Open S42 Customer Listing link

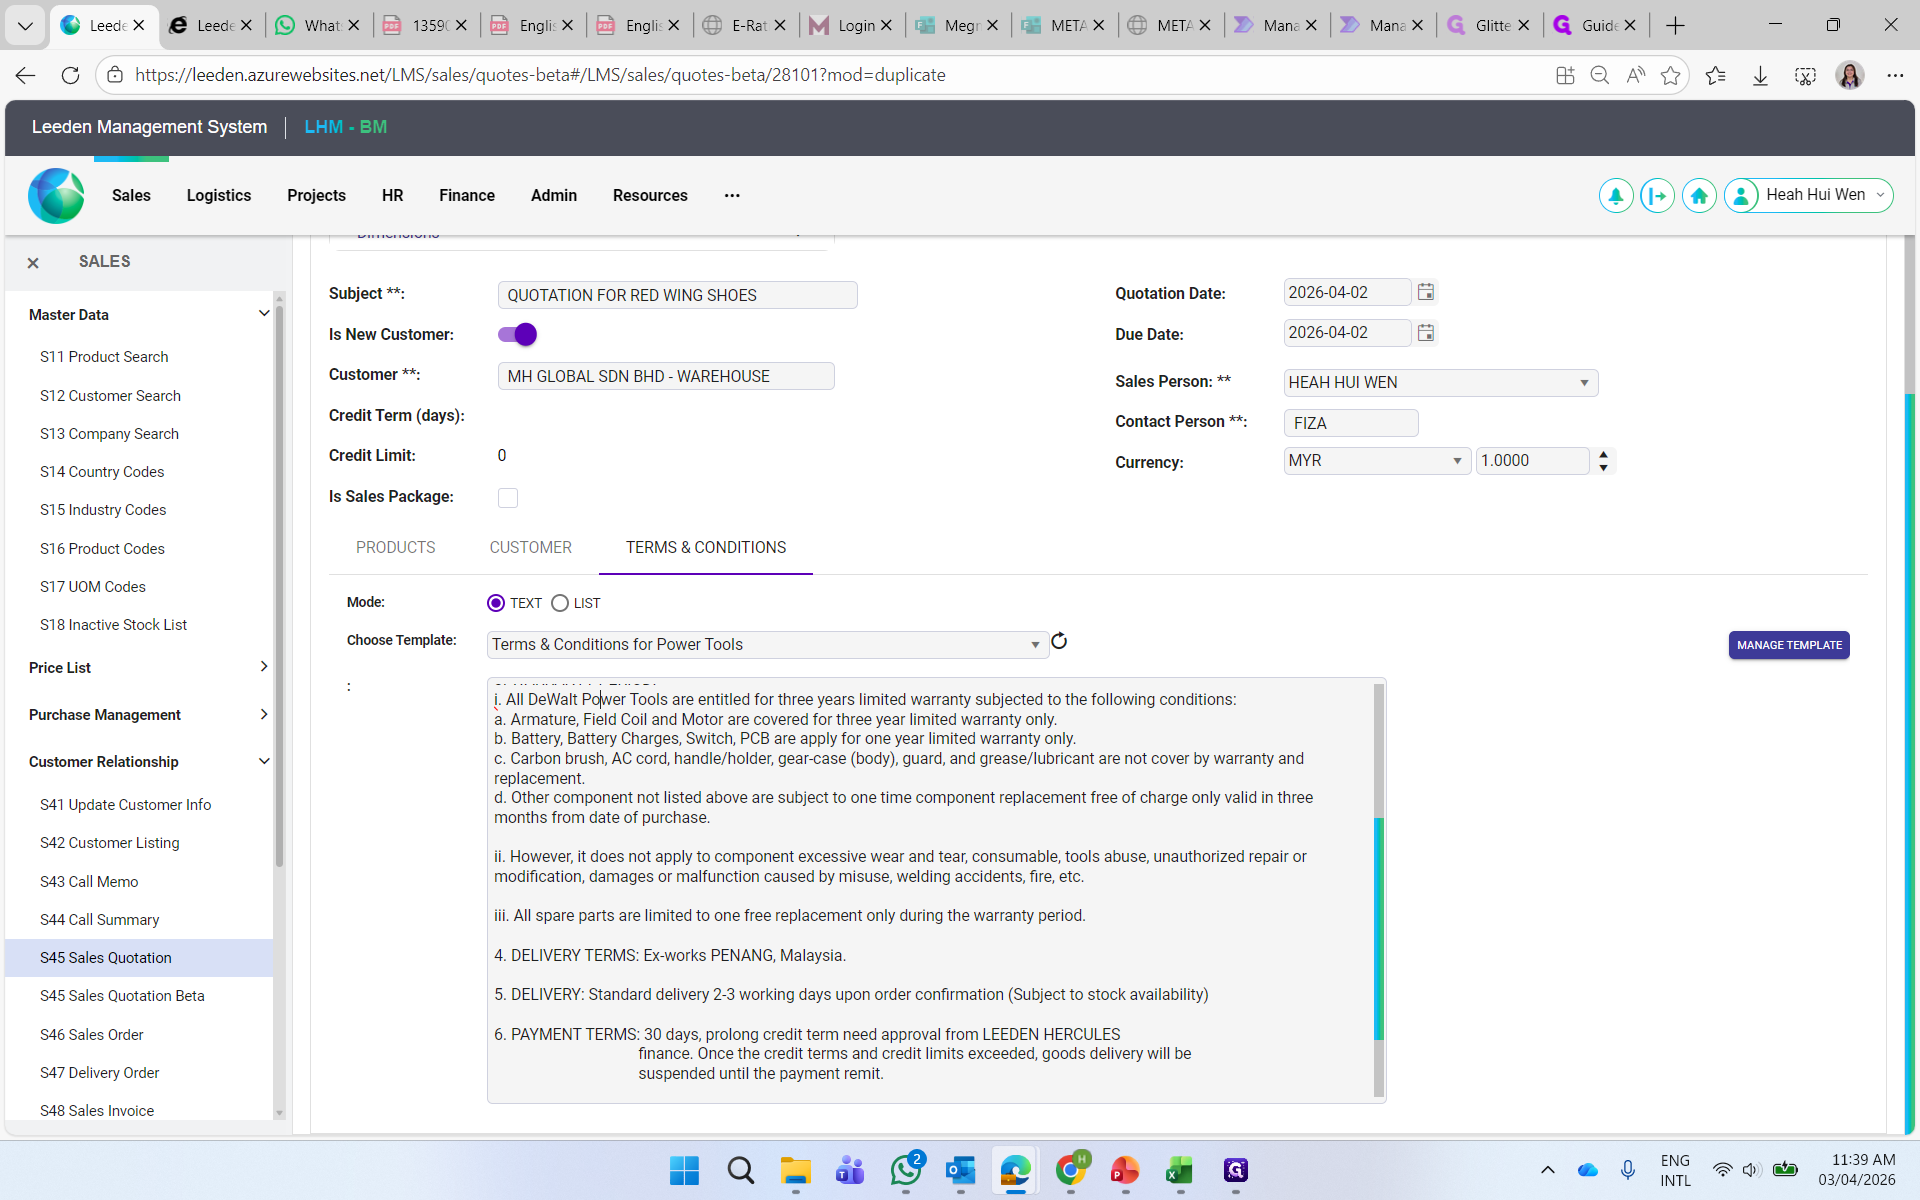(110, 843)
